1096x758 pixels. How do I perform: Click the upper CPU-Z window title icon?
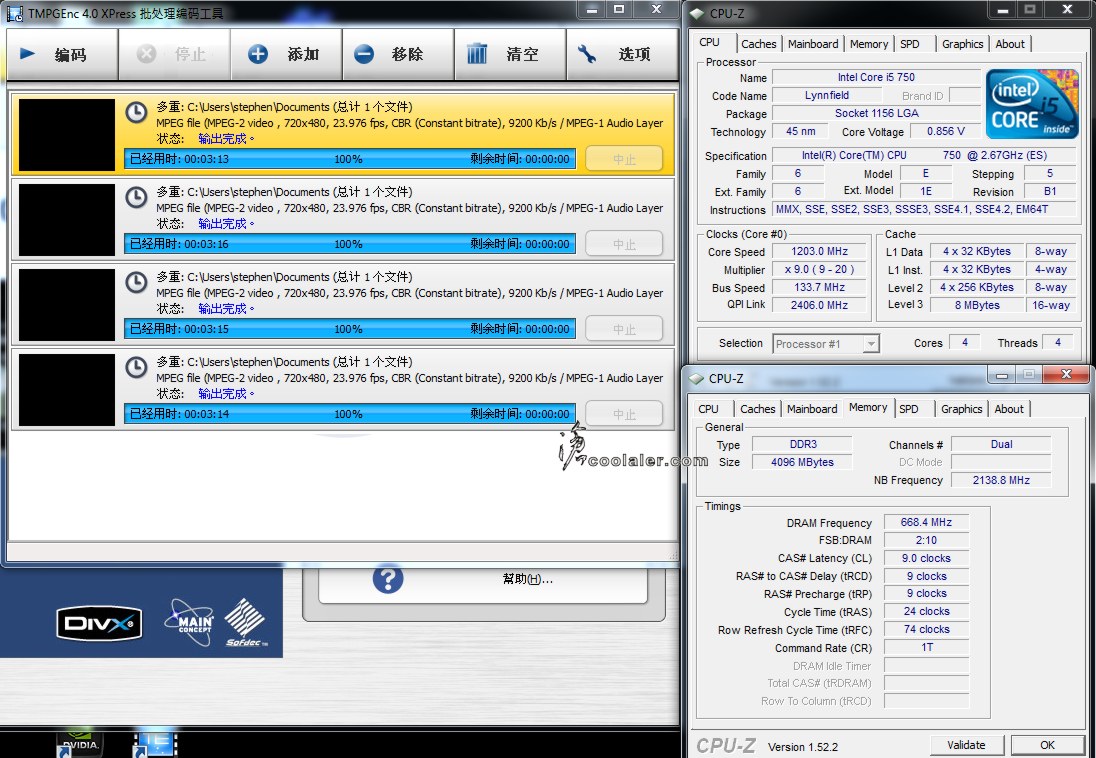[x=696, y=13]
